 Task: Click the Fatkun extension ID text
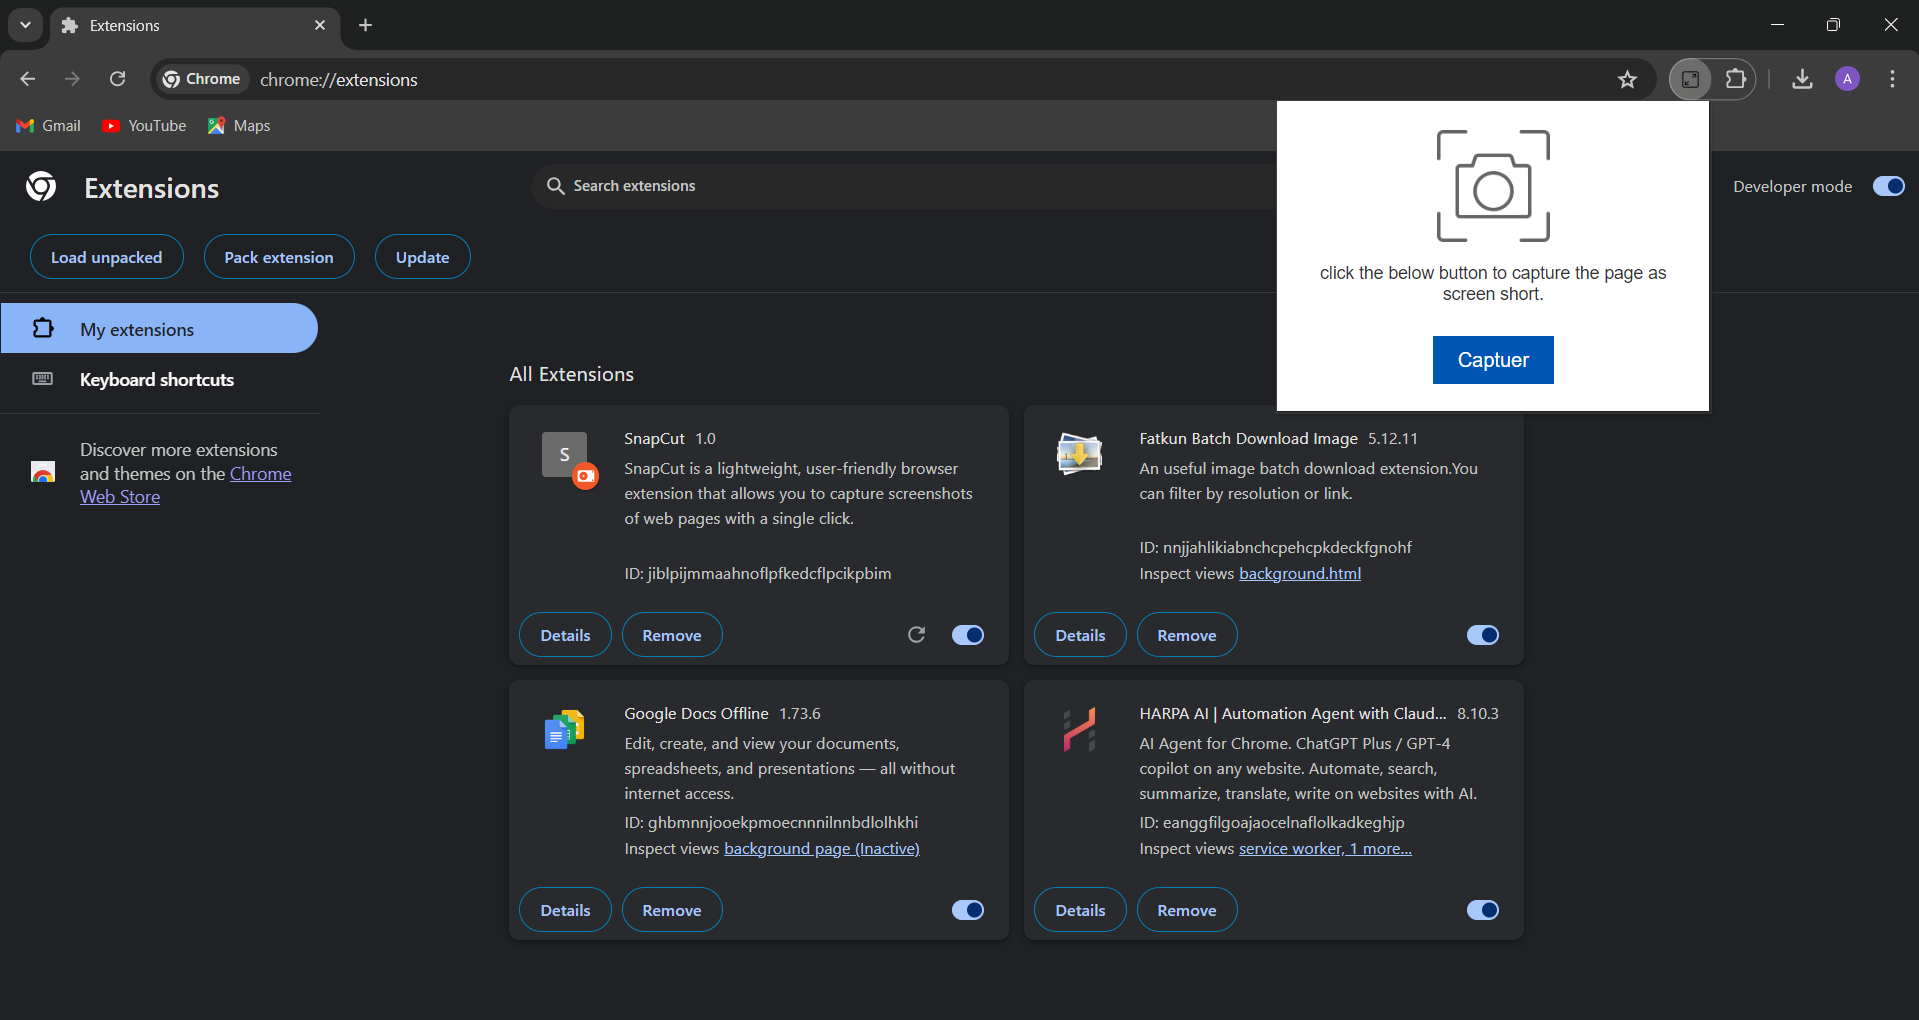click(1276, 547)
